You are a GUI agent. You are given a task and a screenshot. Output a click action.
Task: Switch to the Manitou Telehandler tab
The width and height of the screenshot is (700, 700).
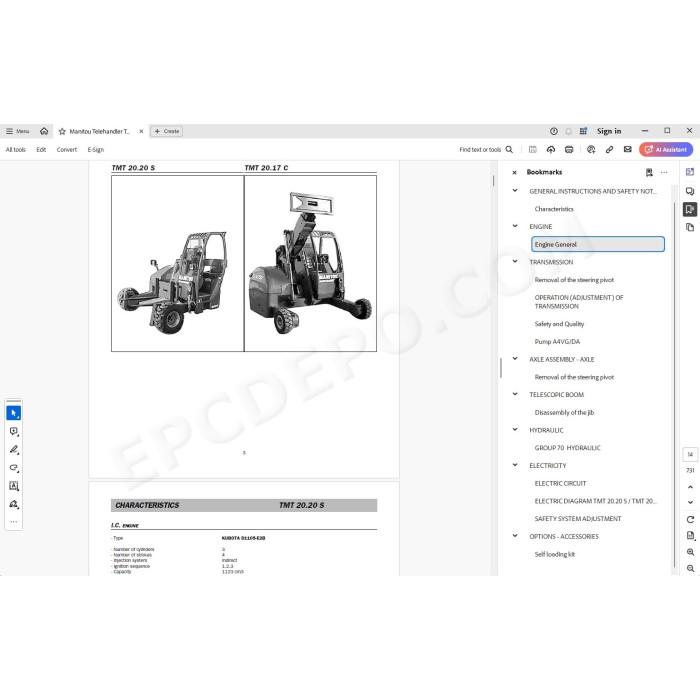tap(99, 131)
